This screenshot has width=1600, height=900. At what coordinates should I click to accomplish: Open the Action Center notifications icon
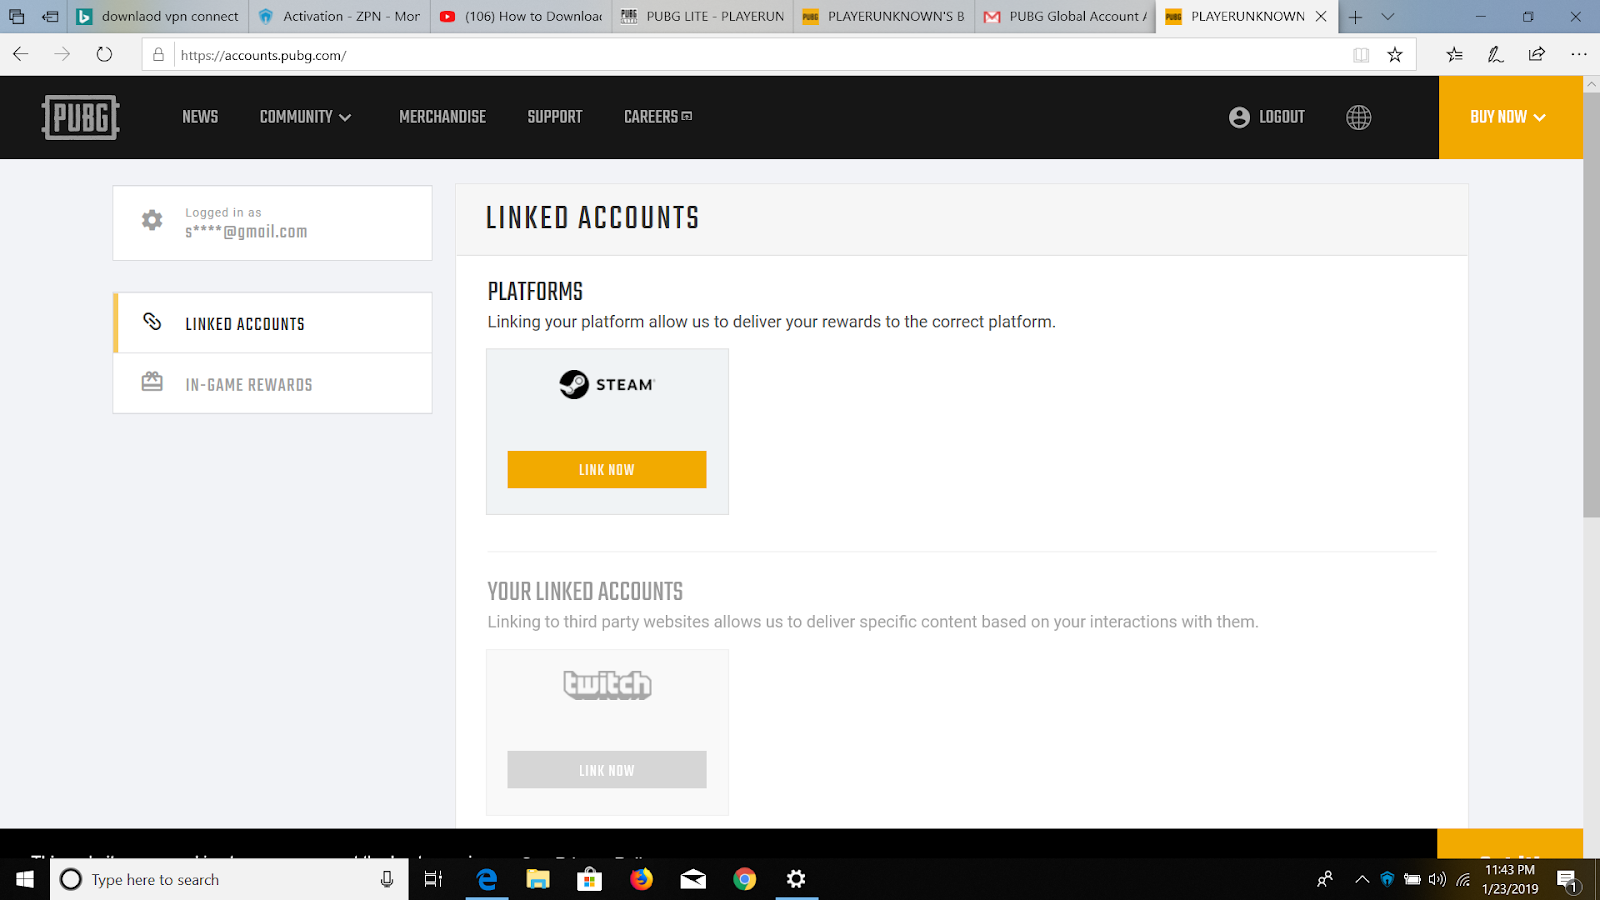[1568, 880]
